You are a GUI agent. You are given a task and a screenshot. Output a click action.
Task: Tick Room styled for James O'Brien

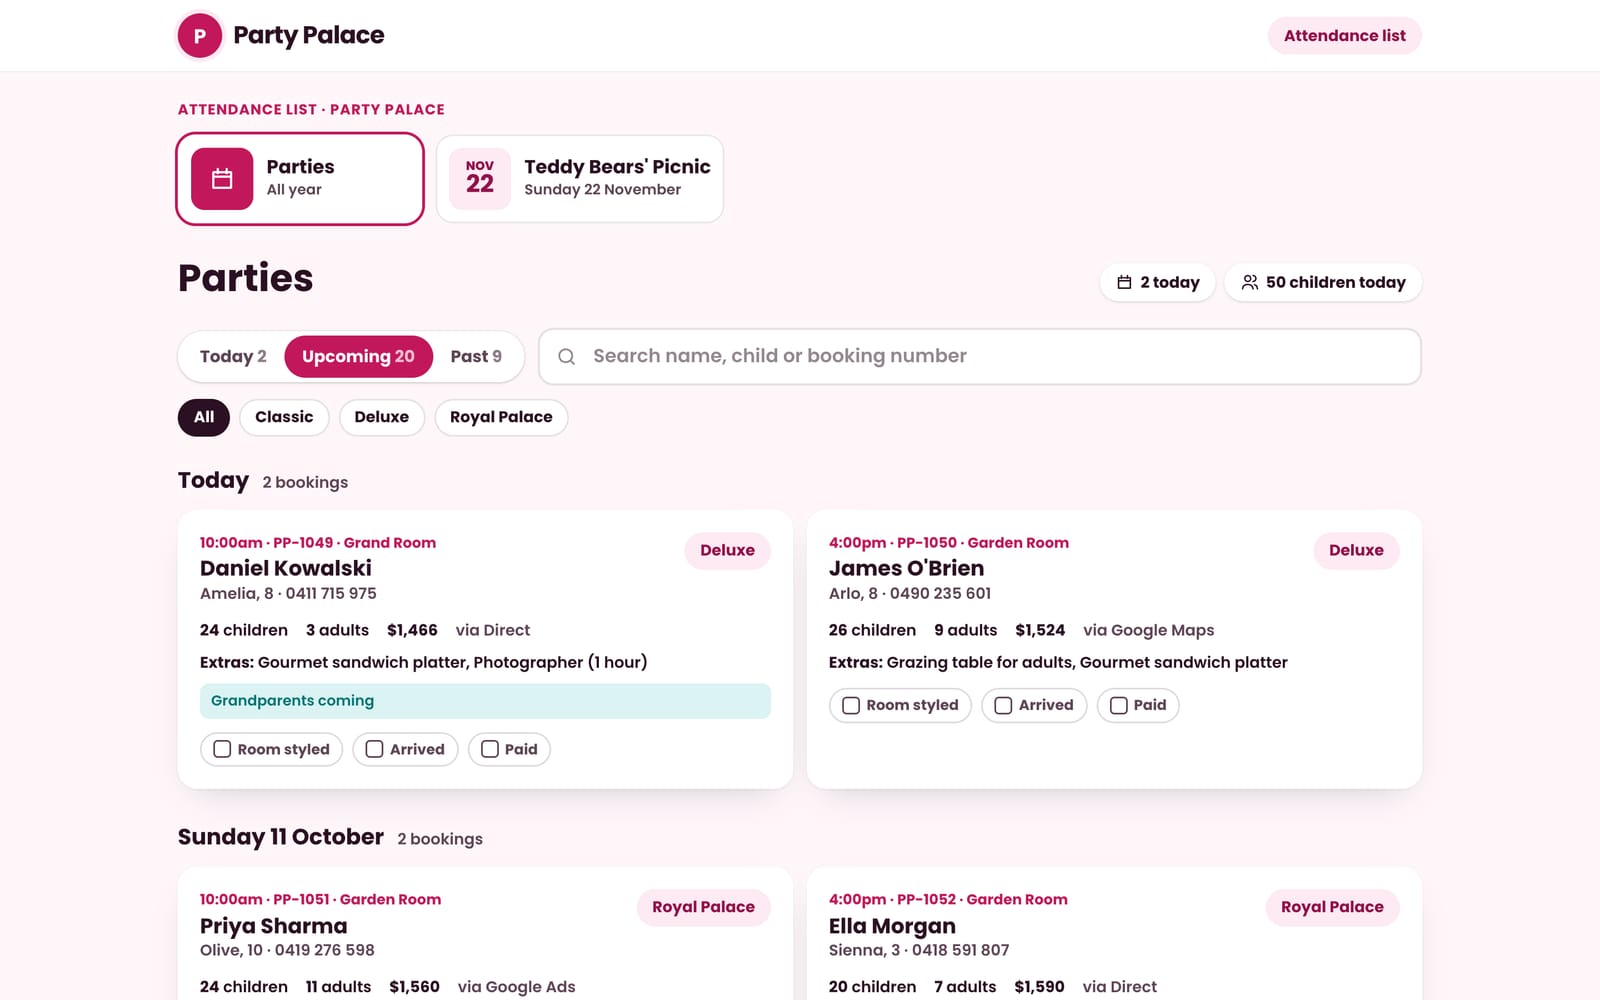[900, 706]
